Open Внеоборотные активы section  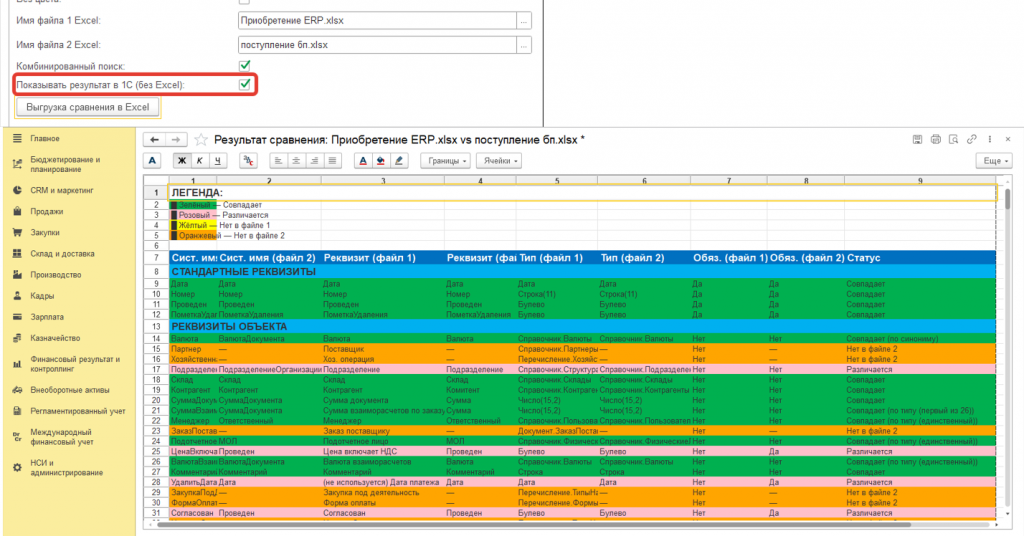(70, 390)
